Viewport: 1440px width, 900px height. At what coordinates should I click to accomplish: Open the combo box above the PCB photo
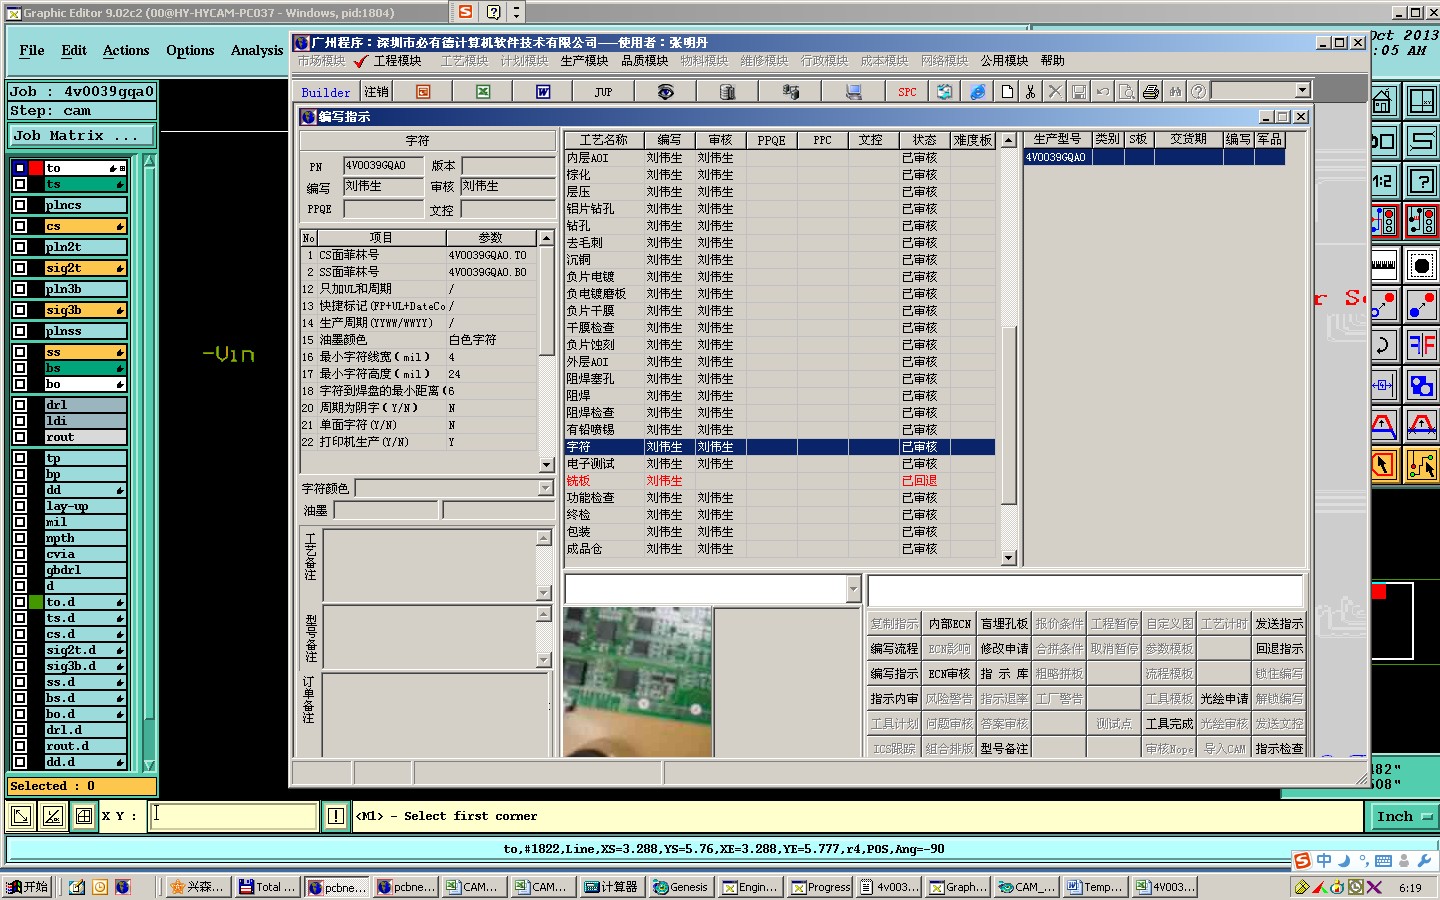pos(853,589)
